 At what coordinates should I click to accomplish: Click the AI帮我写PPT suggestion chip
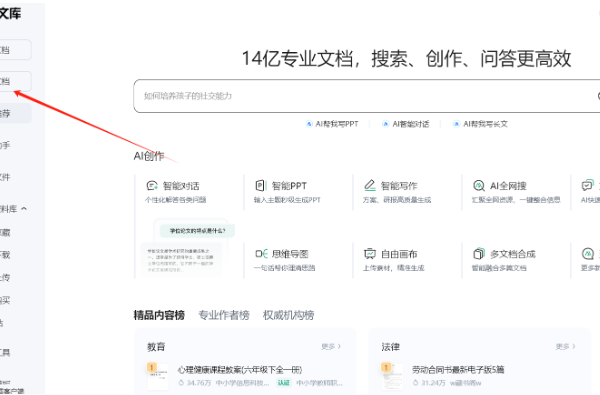coord(332,124)
